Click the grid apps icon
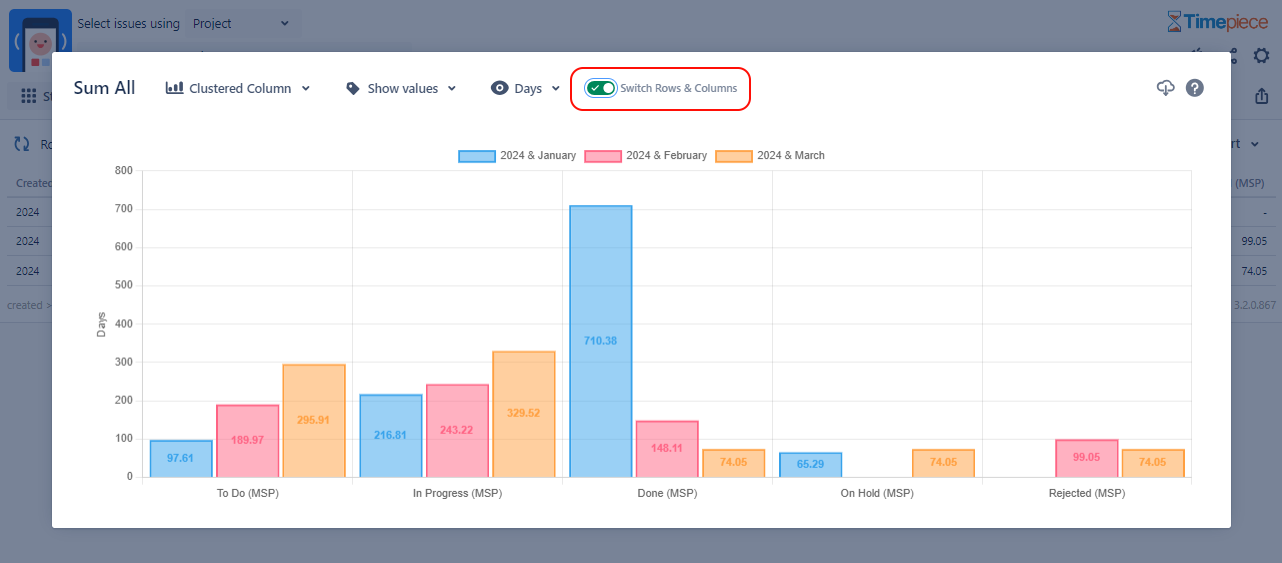 (29, 97)
